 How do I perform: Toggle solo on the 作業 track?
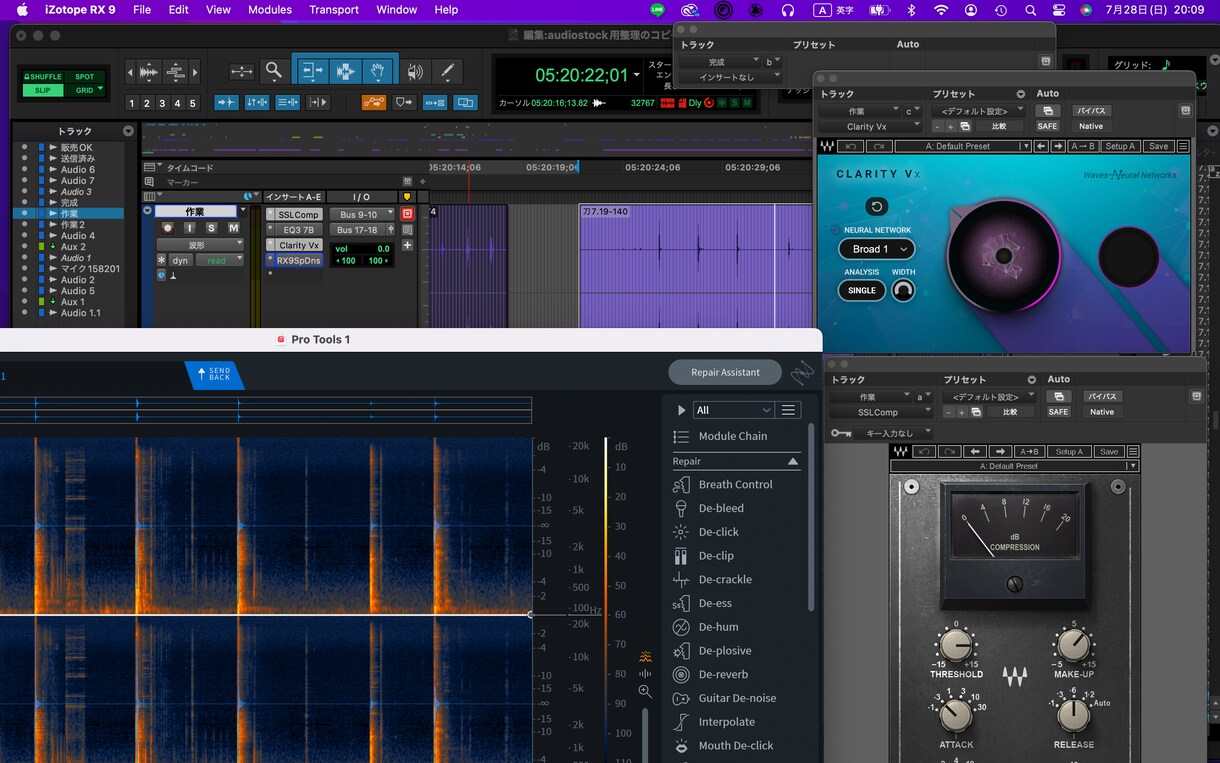pos(211,228)
